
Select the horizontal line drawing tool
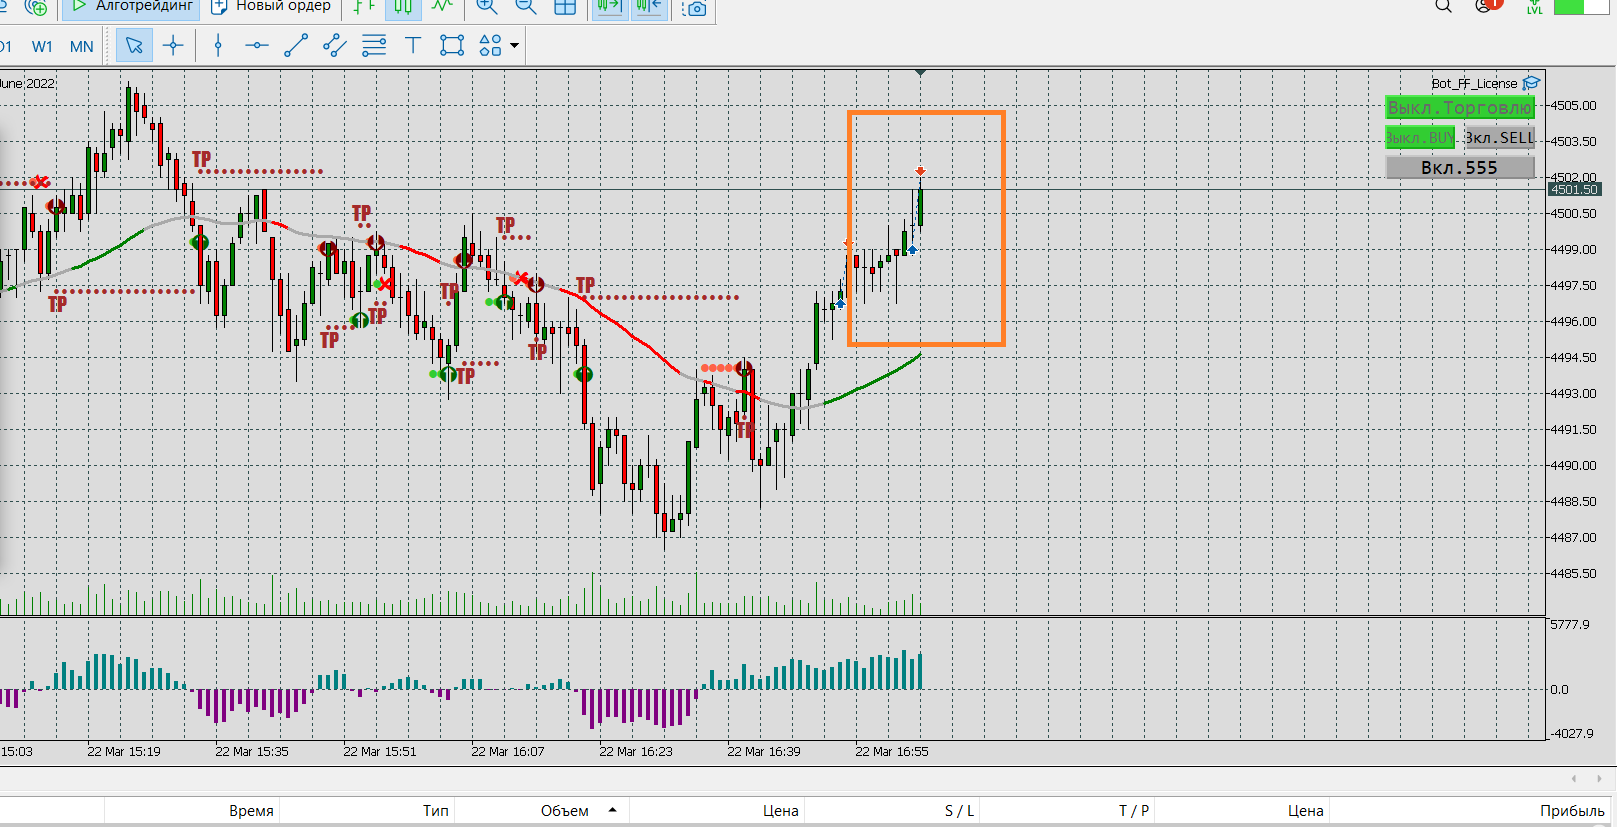click(x=257, y=45)
